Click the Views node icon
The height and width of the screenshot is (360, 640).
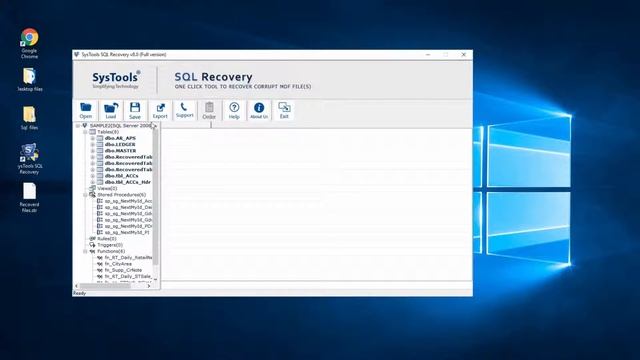93,189
